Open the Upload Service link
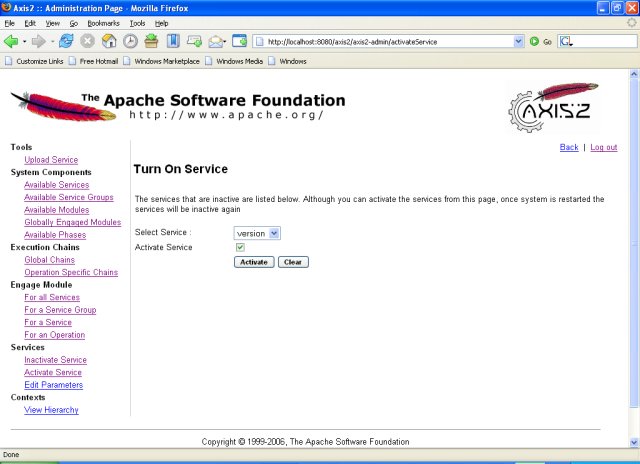The width and height of the screenshot is (640, 464). point(51,160)
